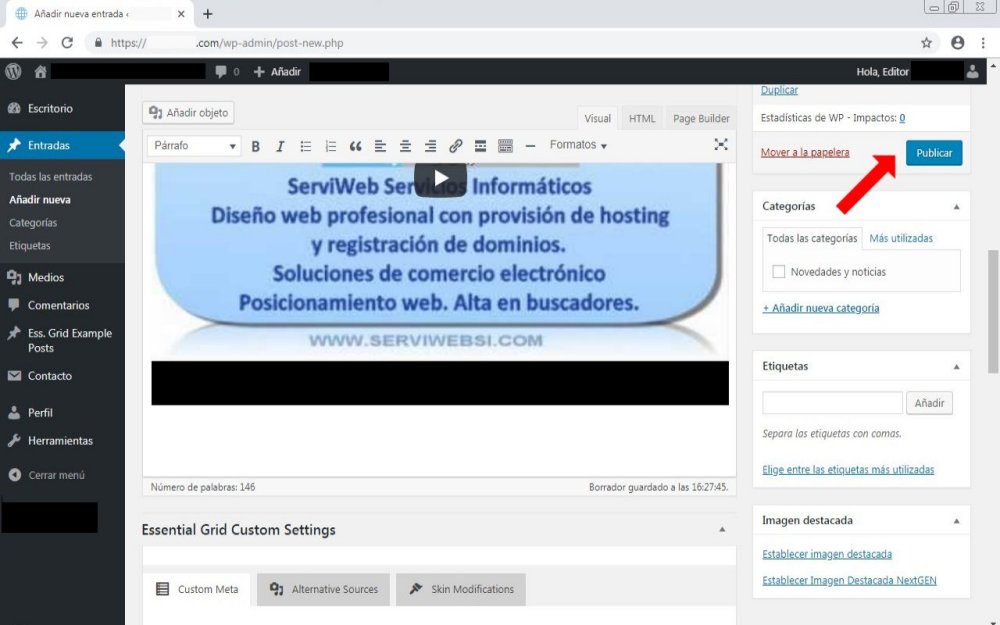Switch to the HTML editor tab

pos(642,119)
